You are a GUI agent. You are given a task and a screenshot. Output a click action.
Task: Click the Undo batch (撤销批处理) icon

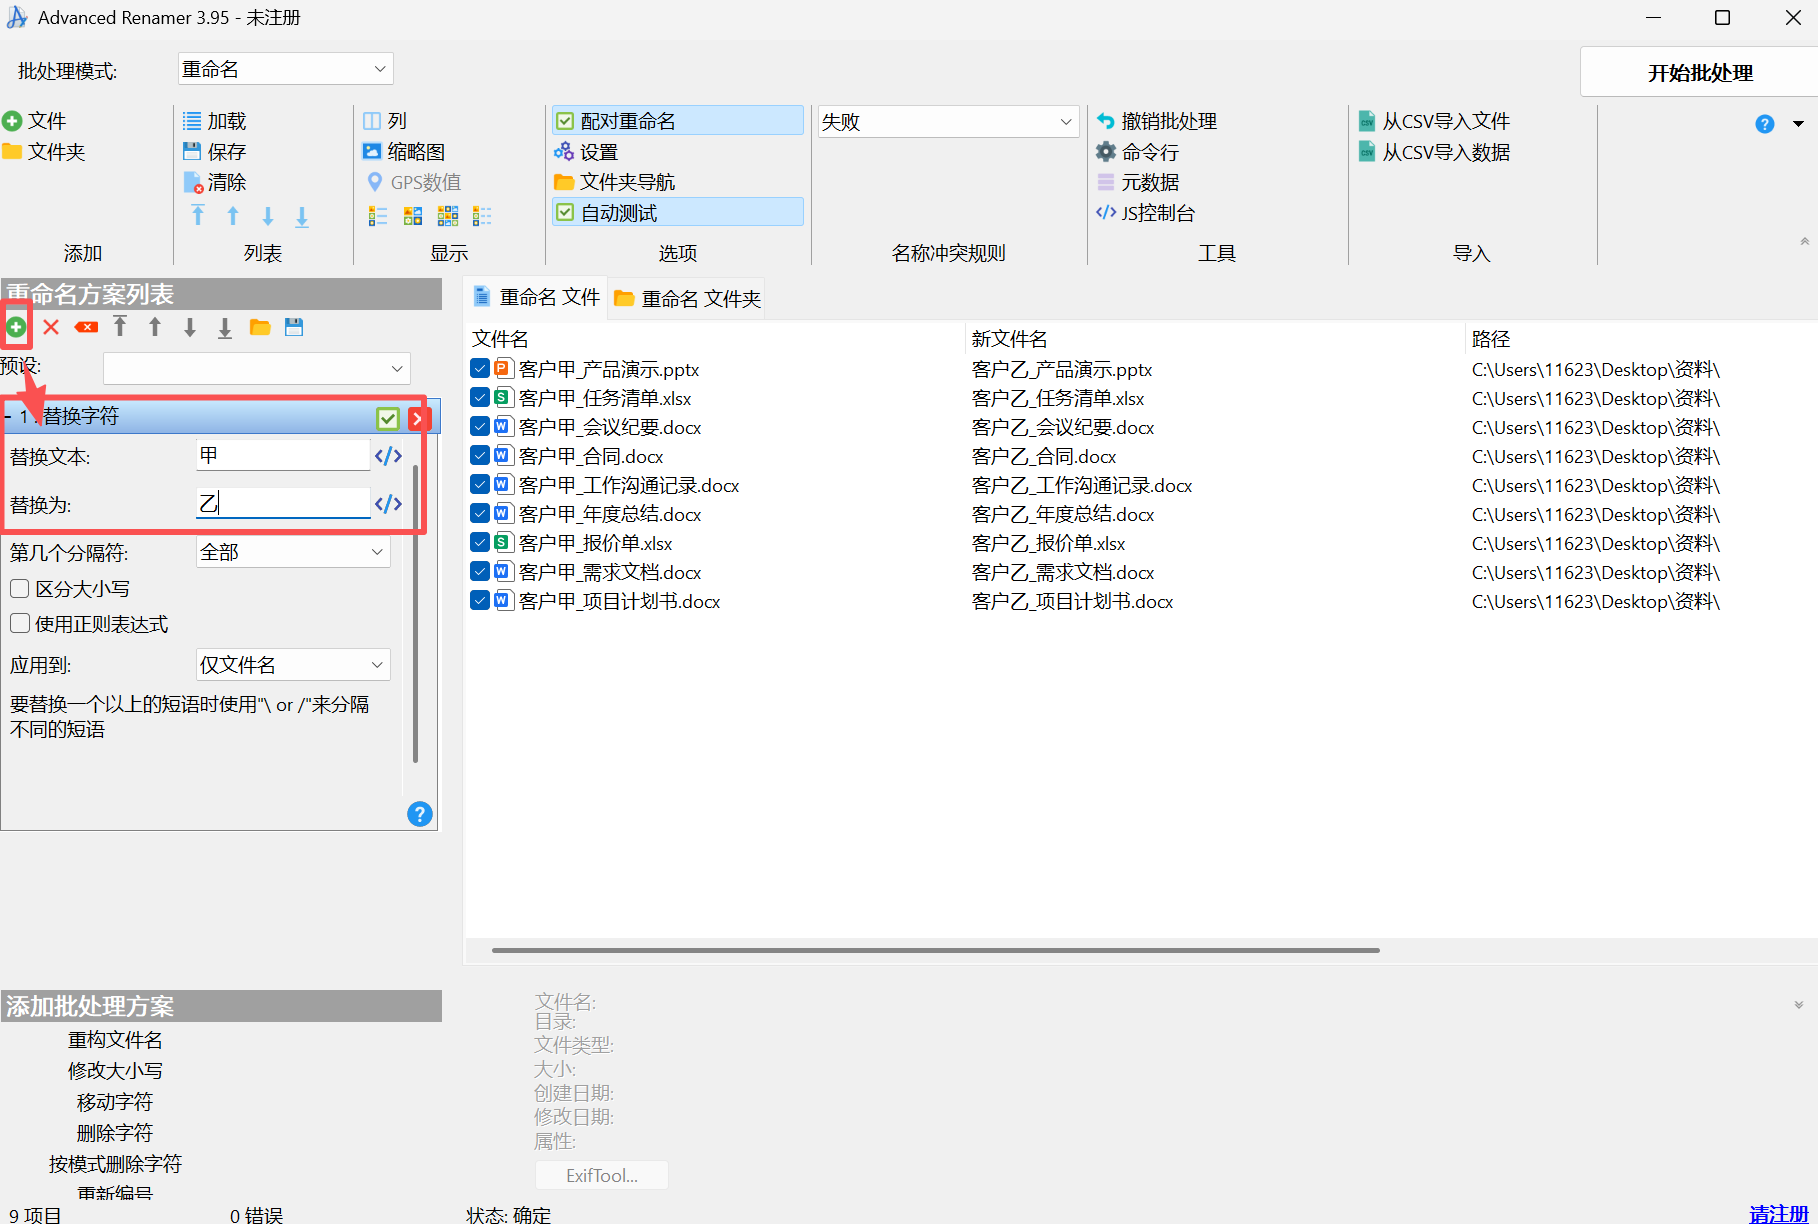click(1106, 121)
